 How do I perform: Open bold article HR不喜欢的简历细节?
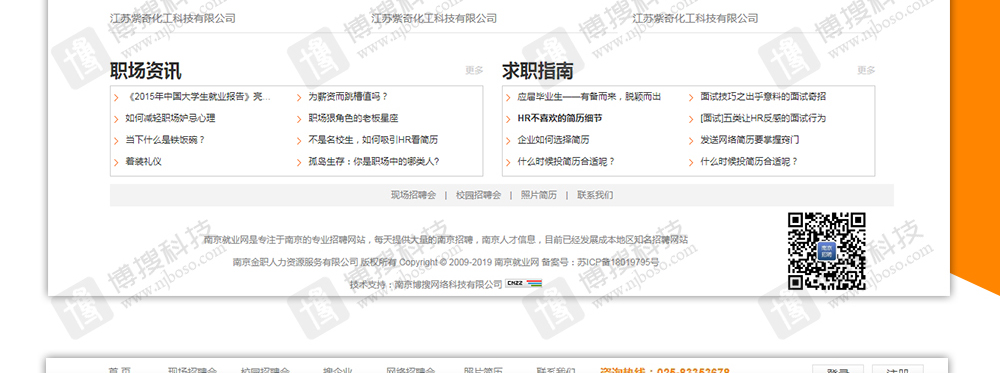coord(559,119)
